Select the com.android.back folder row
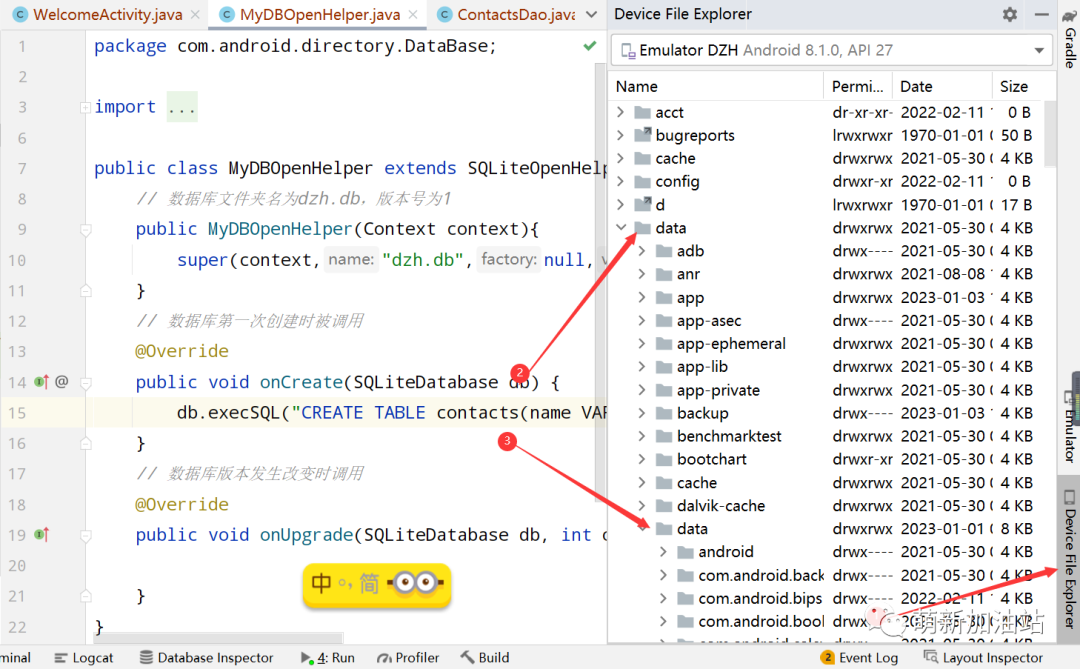The height and width of the screenshot is (669, 1080). 827,575
